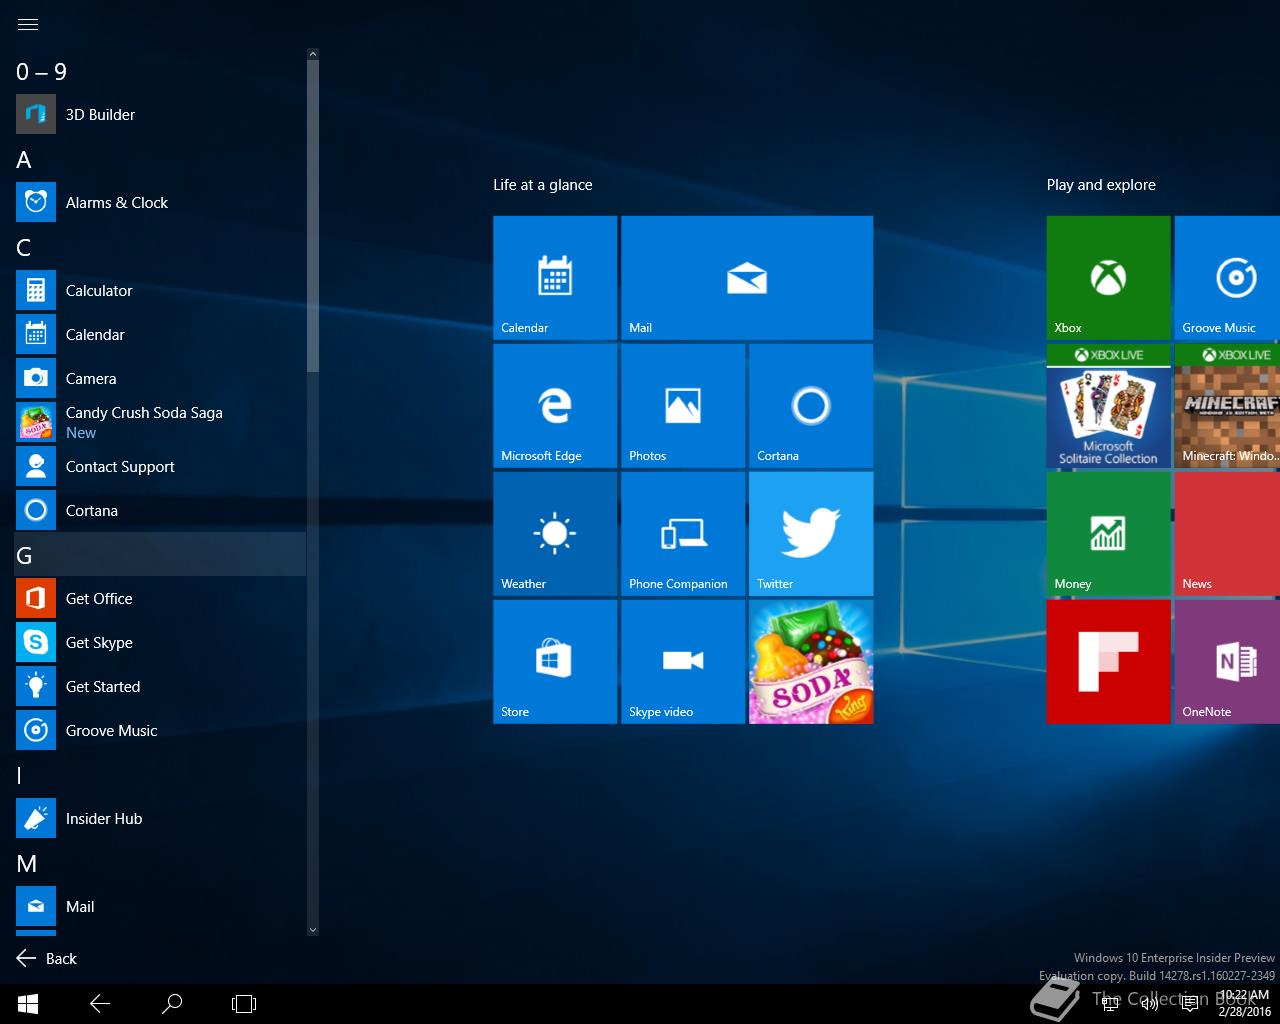The image size is (1280, 1024).
Task: Open the wide Mail tile
Action: (x=747, y=278)
